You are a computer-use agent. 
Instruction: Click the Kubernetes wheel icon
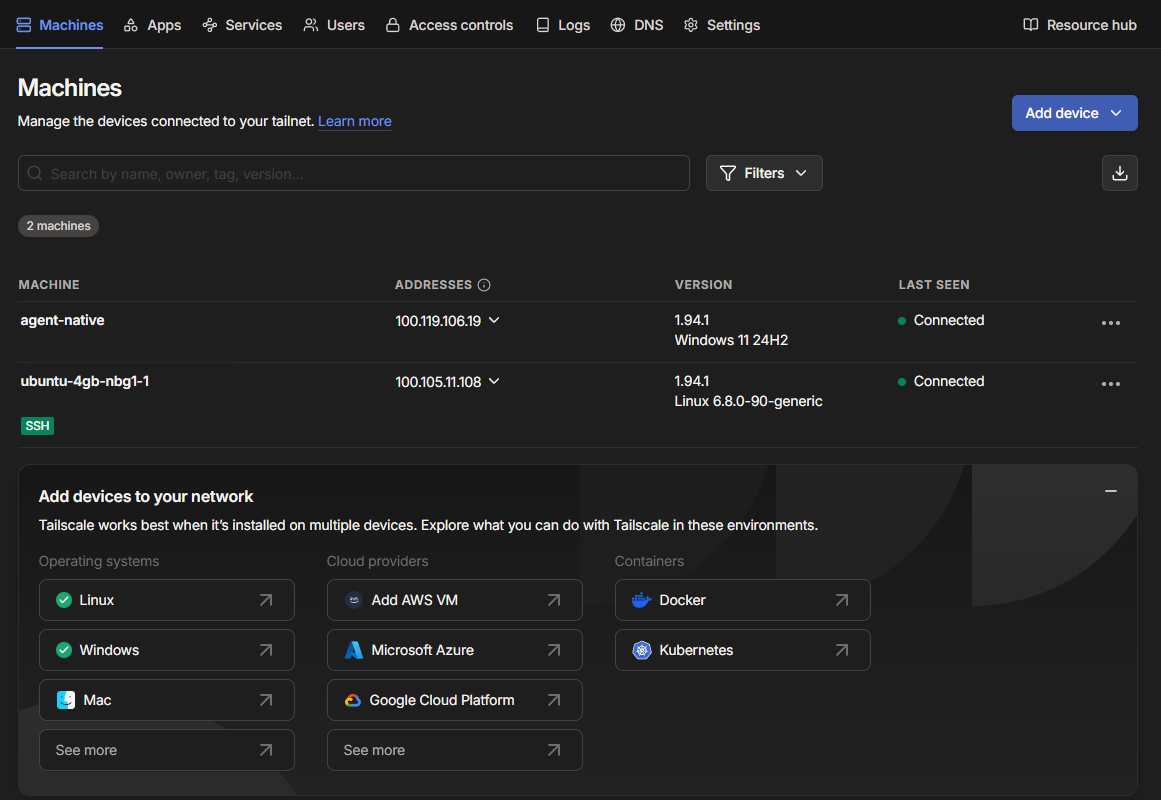pyautogui.click(x=641, y=650)
